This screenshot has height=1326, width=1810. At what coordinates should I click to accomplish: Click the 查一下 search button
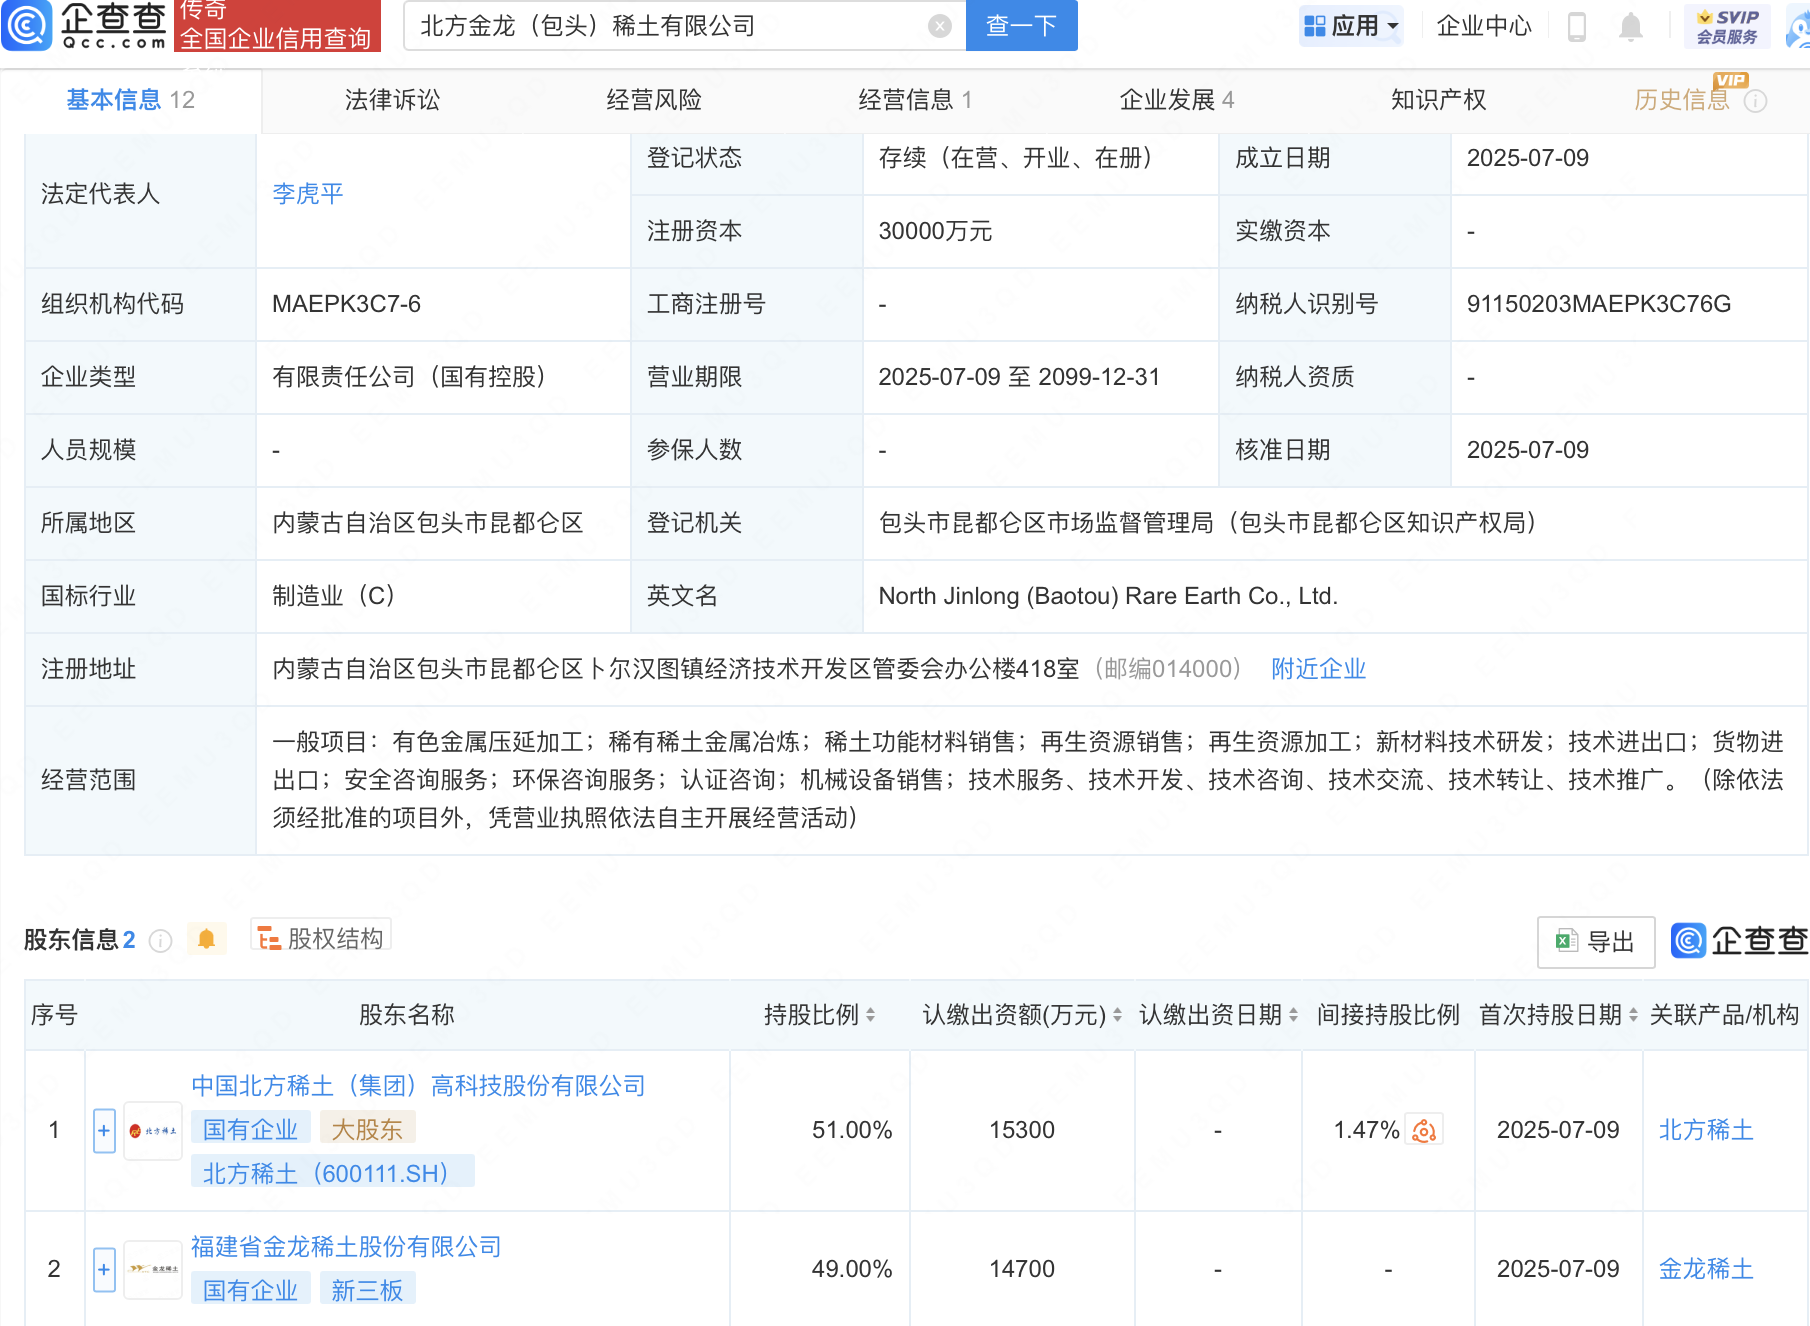(x=1021, y=25)
